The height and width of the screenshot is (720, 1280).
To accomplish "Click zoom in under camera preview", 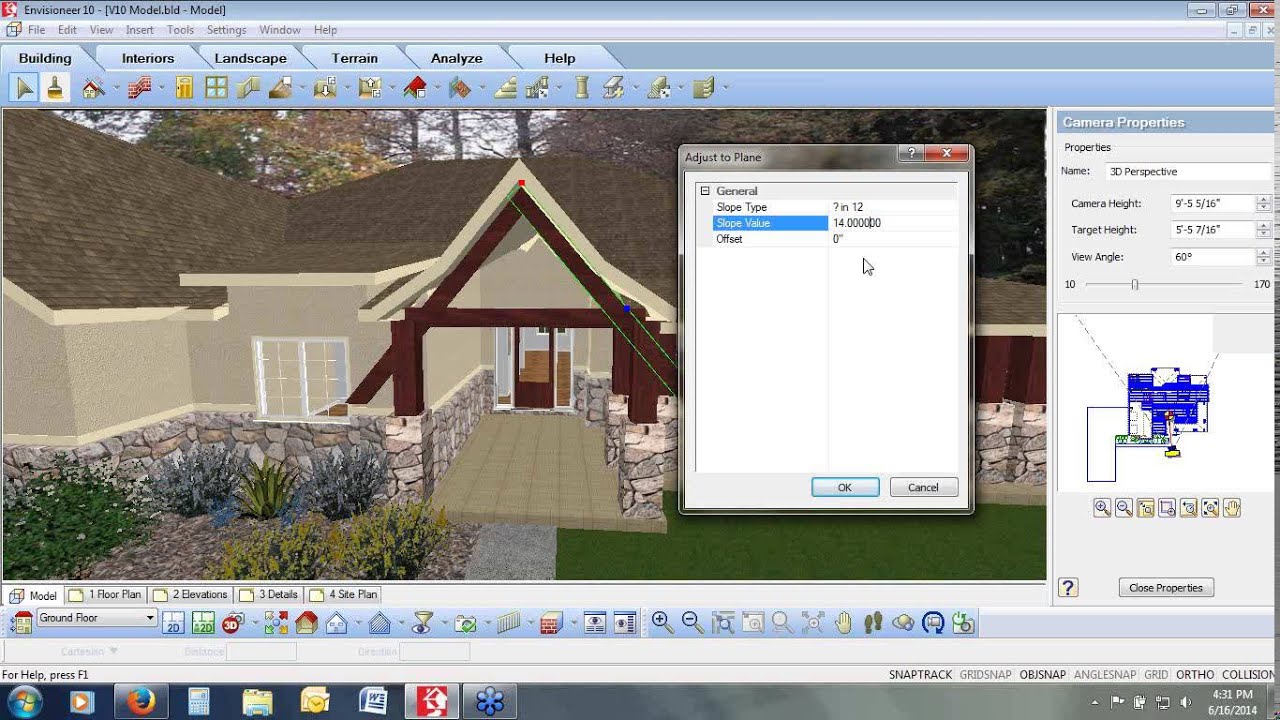I will point(1102,508).
